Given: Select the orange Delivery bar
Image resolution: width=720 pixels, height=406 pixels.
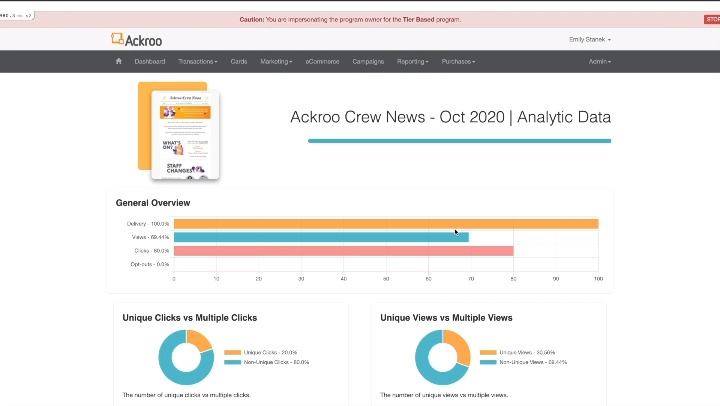Looking at the screenshot, I should 386,224.
